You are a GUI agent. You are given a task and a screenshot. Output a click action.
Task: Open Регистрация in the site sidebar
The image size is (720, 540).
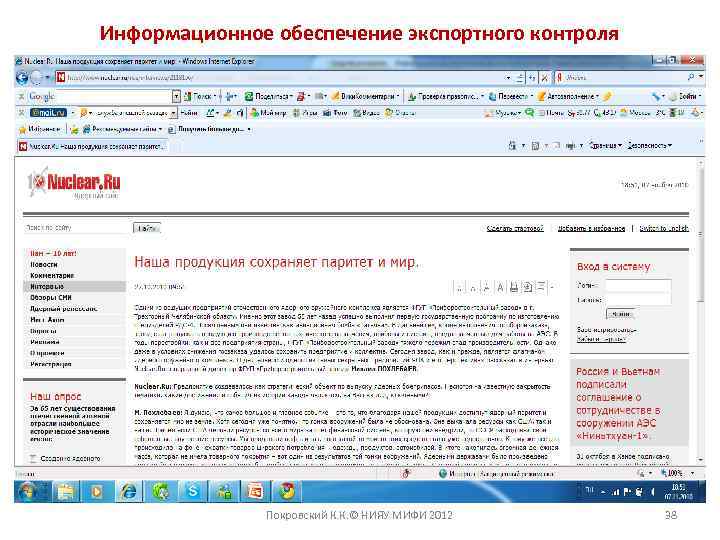51,364
